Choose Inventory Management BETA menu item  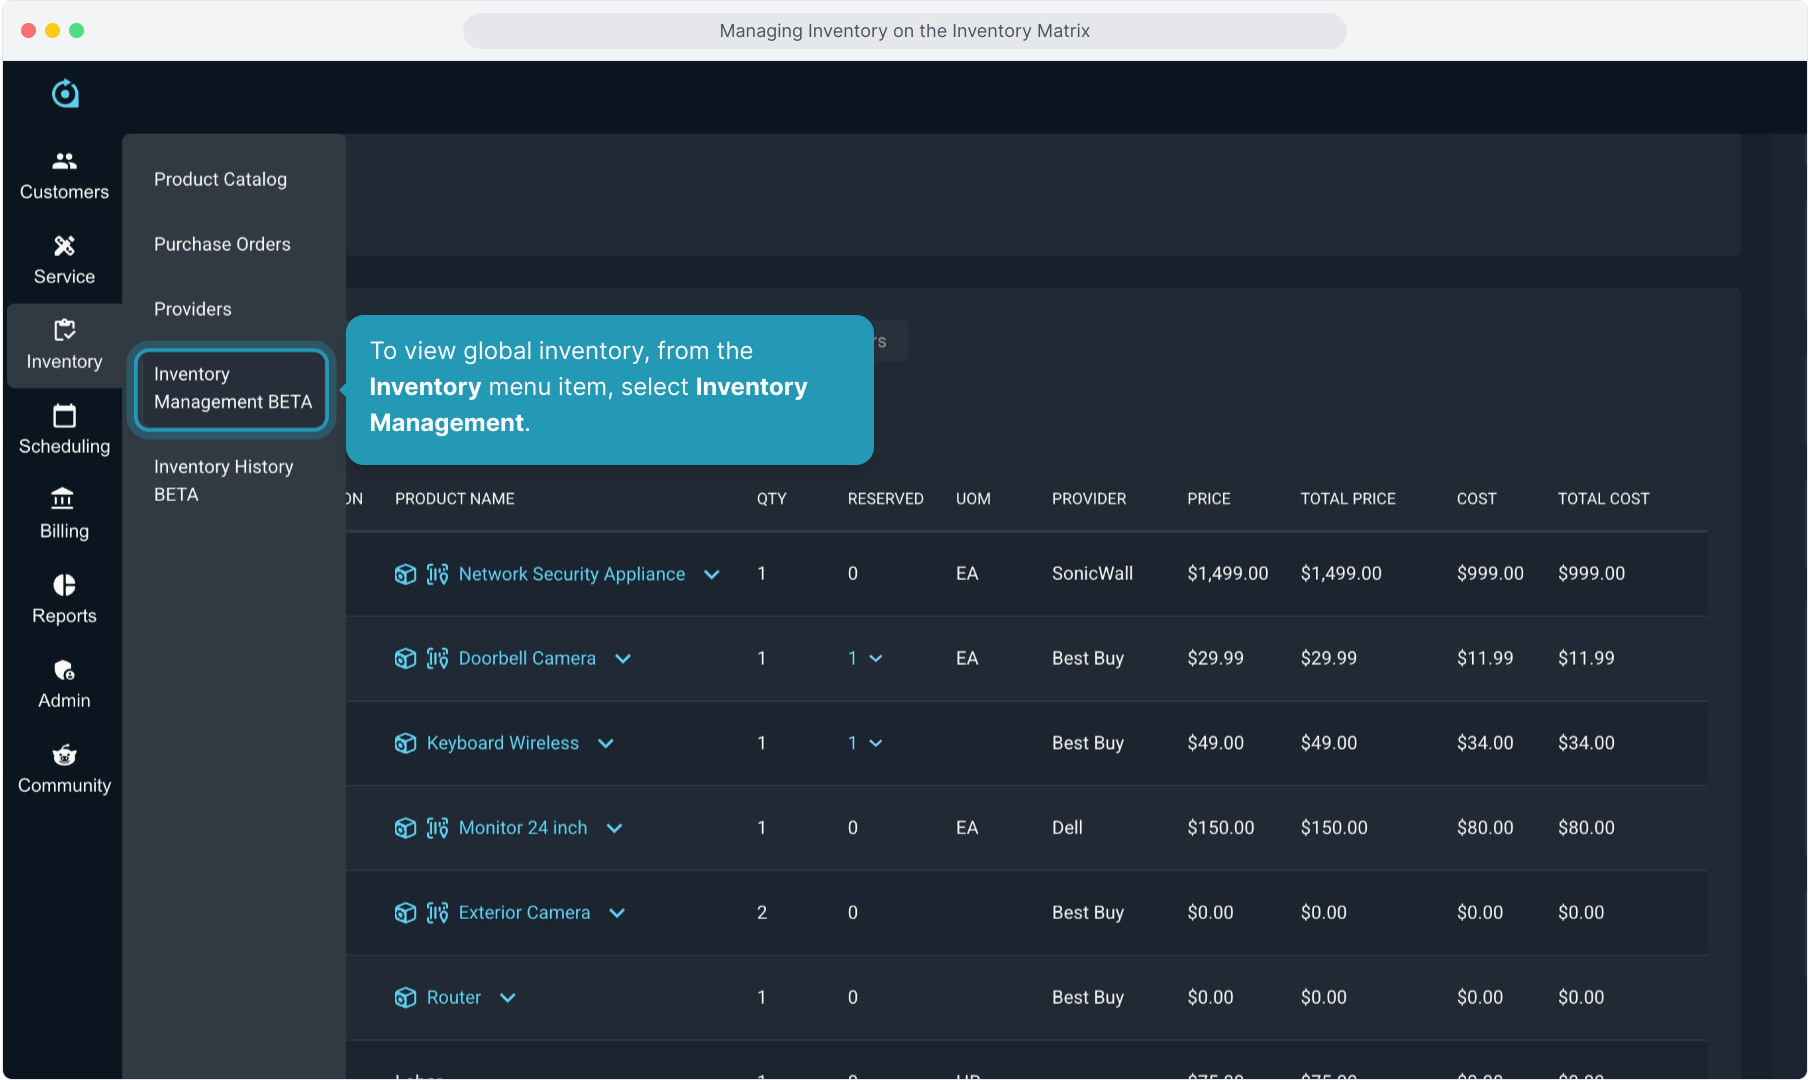tap(232, 388)
